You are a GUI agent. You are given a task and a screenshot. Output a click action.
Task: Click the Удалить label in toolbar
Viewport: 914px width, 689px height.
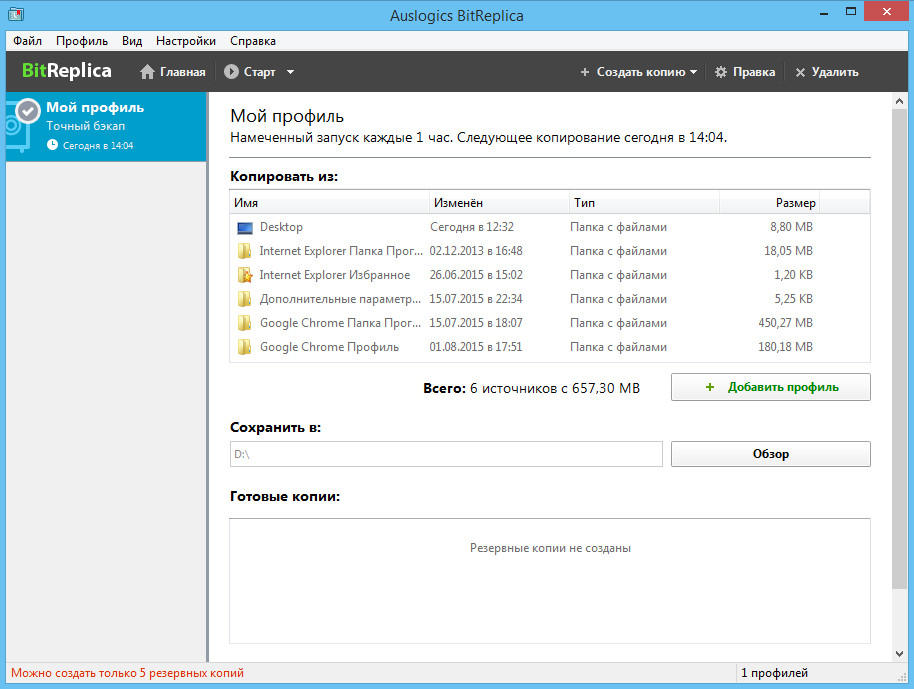[835, 72]
